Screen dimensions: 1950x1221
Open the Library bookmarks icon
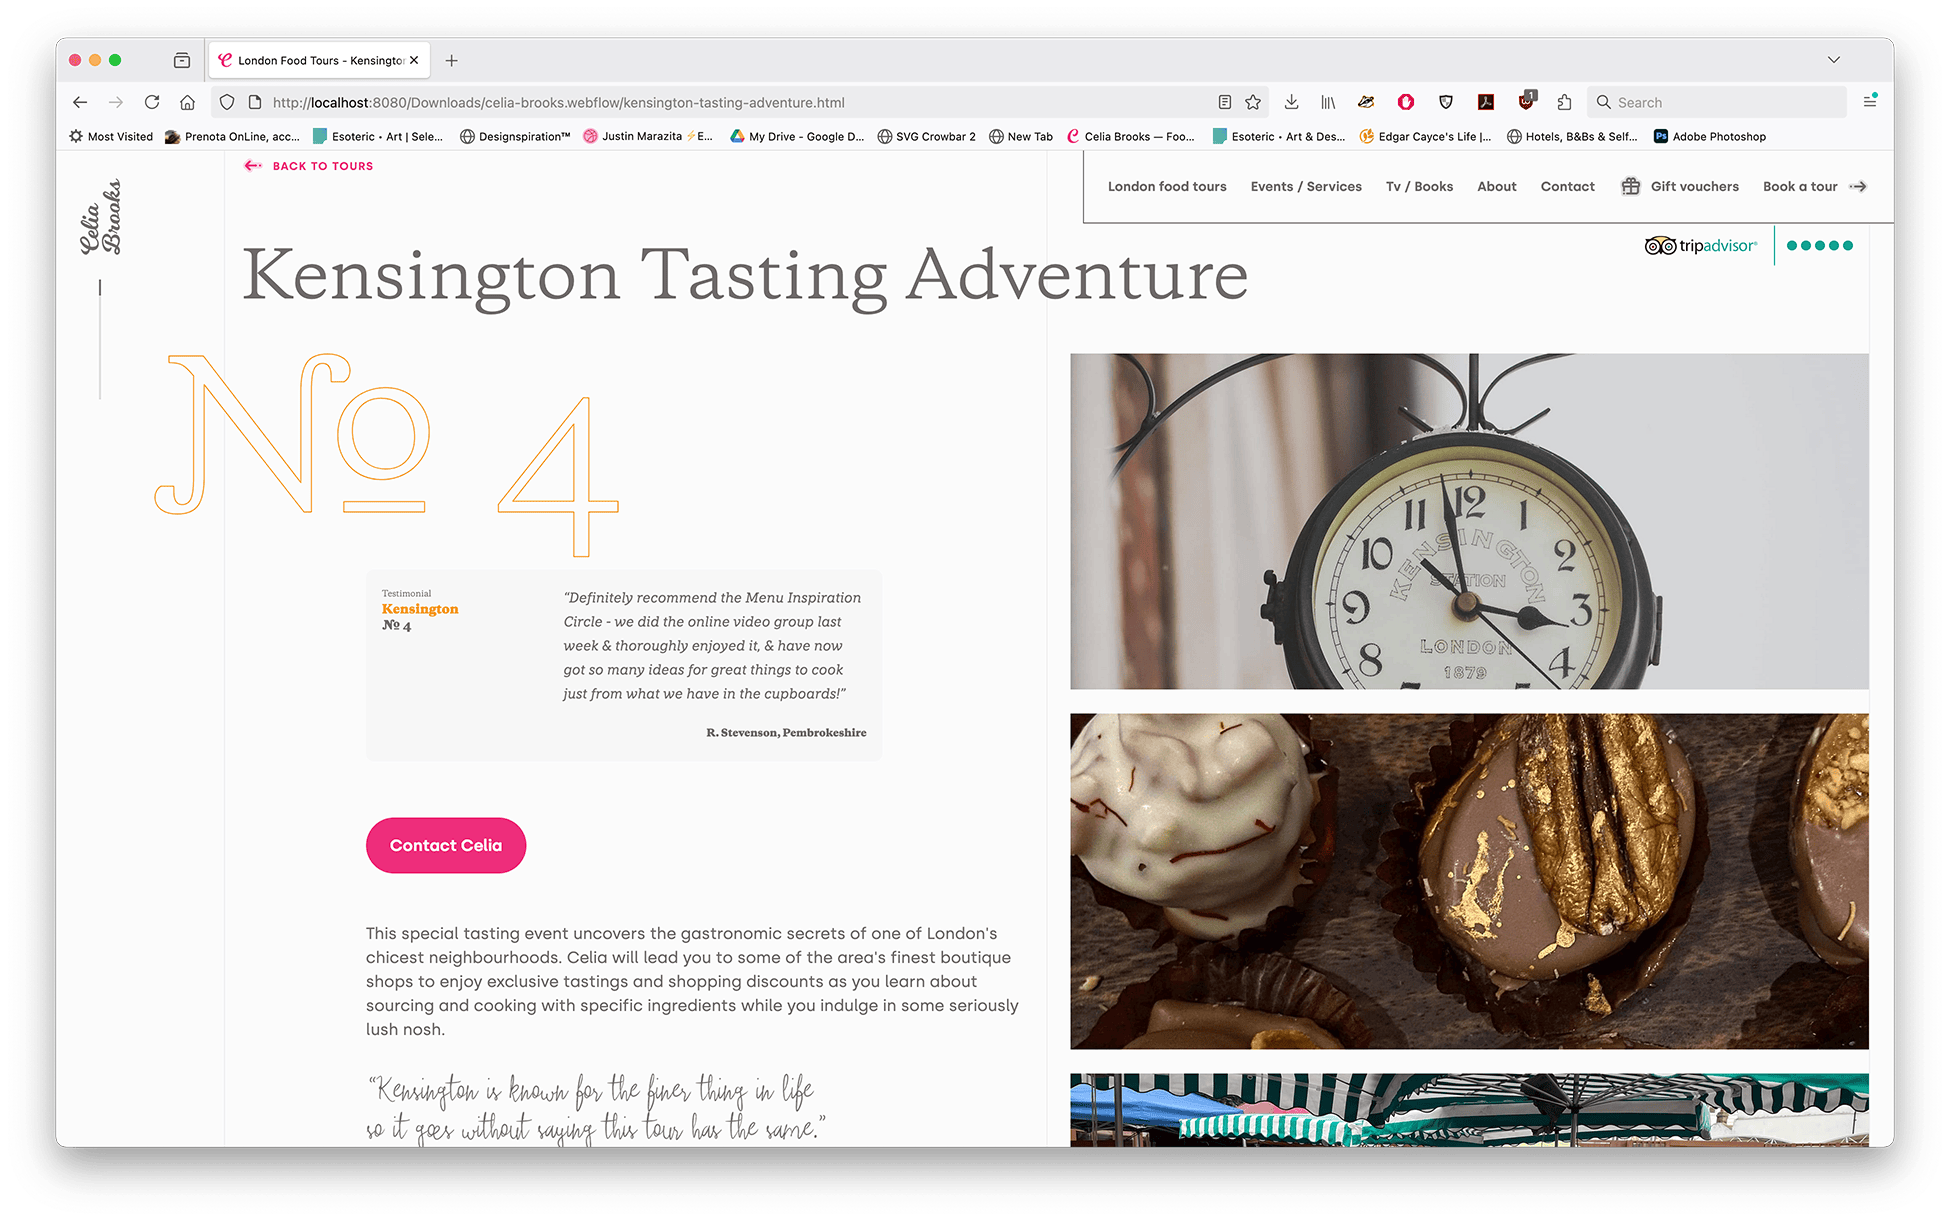1328,102
